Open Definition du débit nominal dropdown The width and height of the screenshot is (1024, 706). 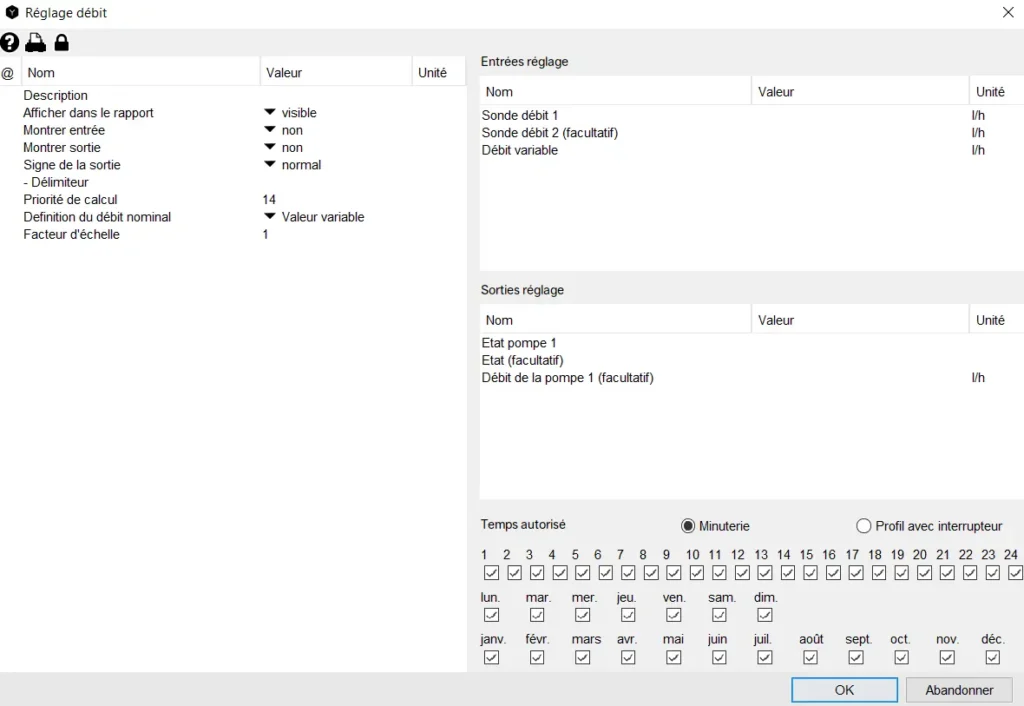pos(269,217)
